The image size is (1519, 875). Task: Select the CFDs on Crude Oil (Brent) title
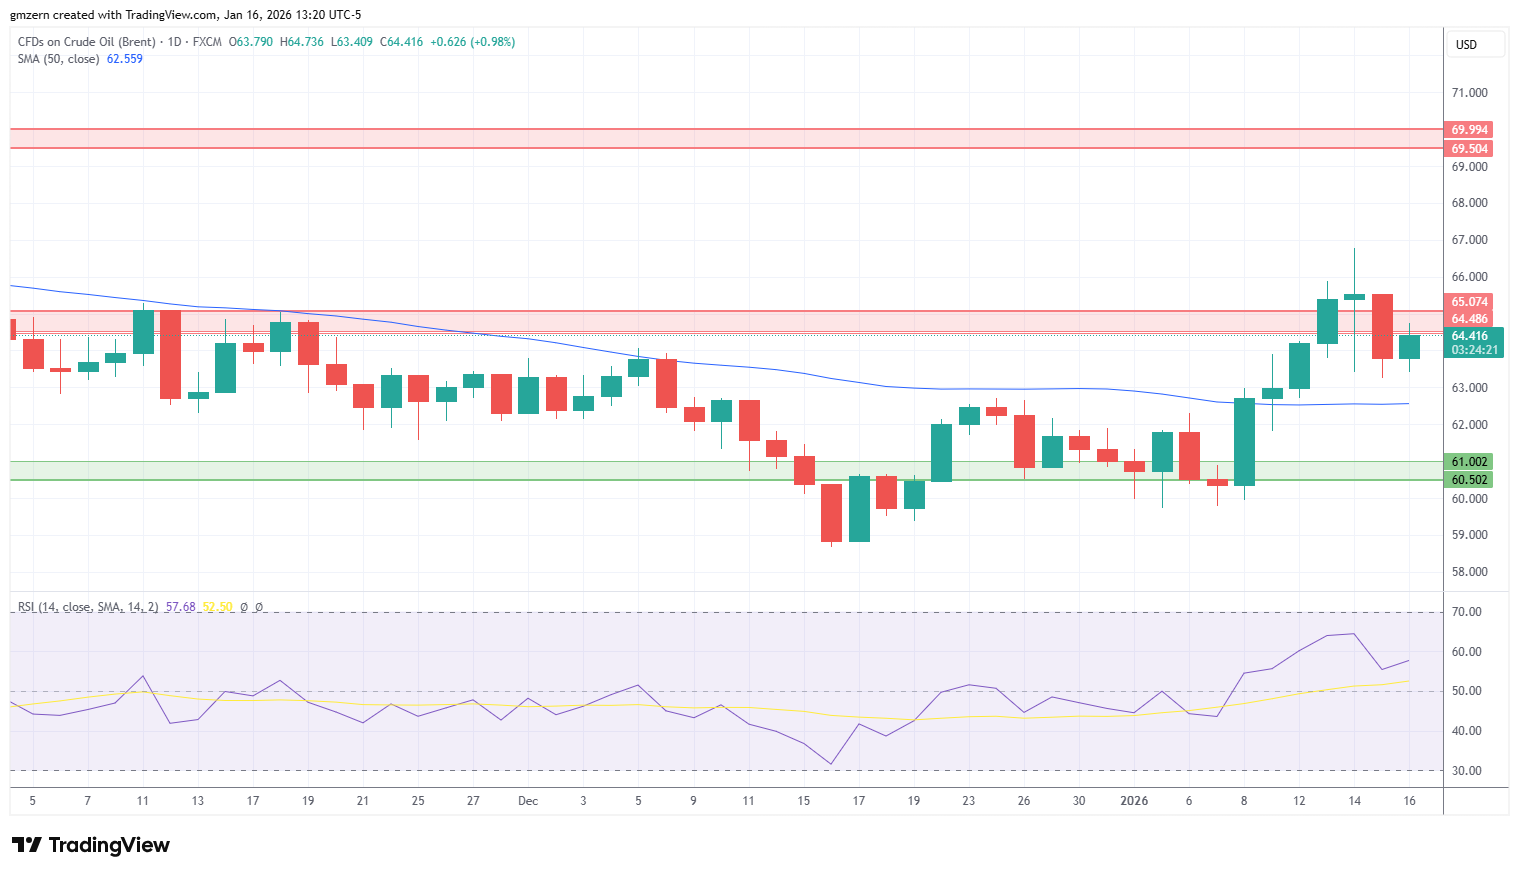tap(87, 42)
